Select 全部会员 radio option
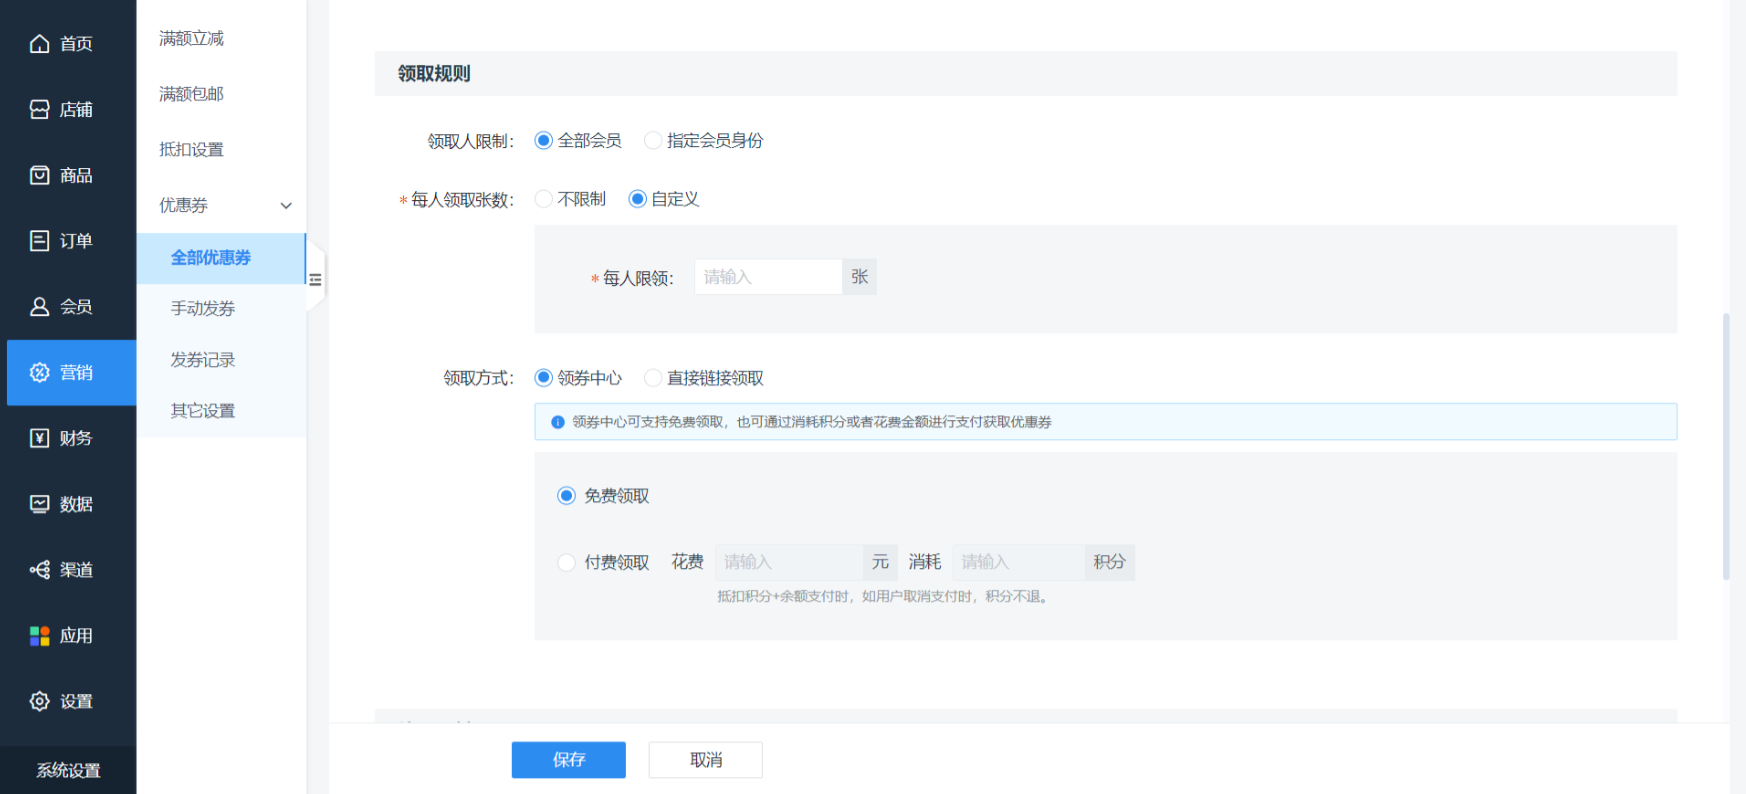The height and width of the screenshot is (794, 1746). tap(544, 141)
